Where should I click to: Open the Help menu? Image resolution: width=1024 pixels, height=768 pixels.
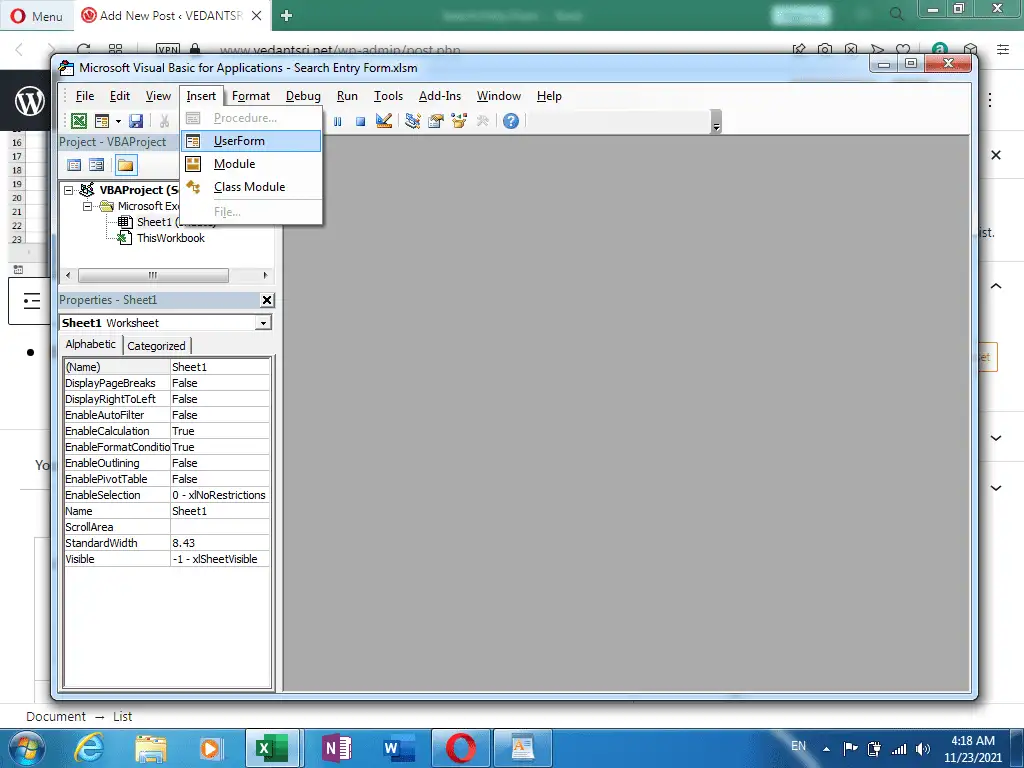(549, 96)
